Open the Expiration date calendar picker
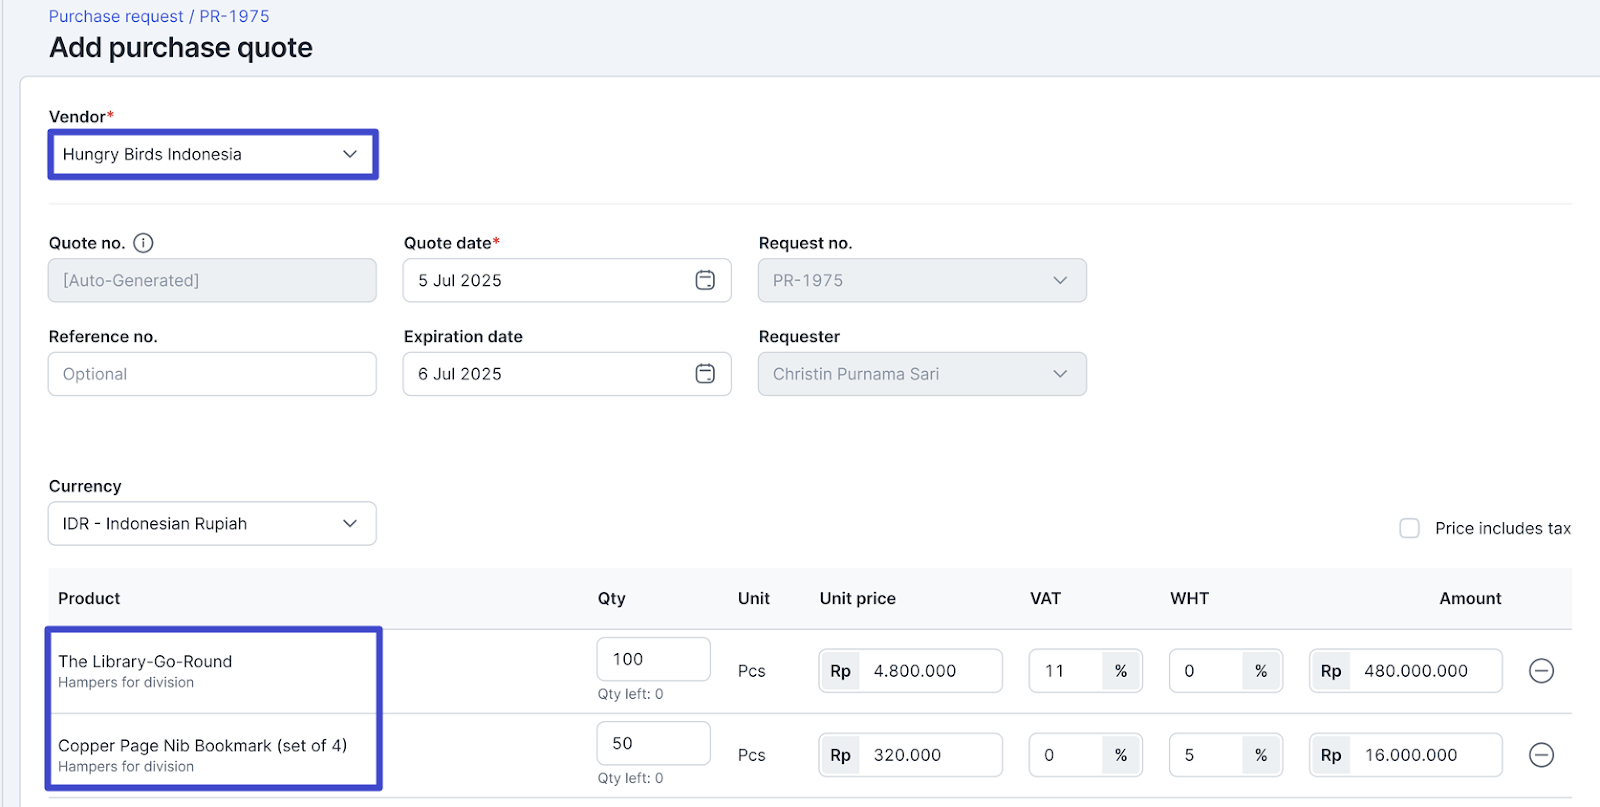1600x807 pixels. tap(705, 374)
